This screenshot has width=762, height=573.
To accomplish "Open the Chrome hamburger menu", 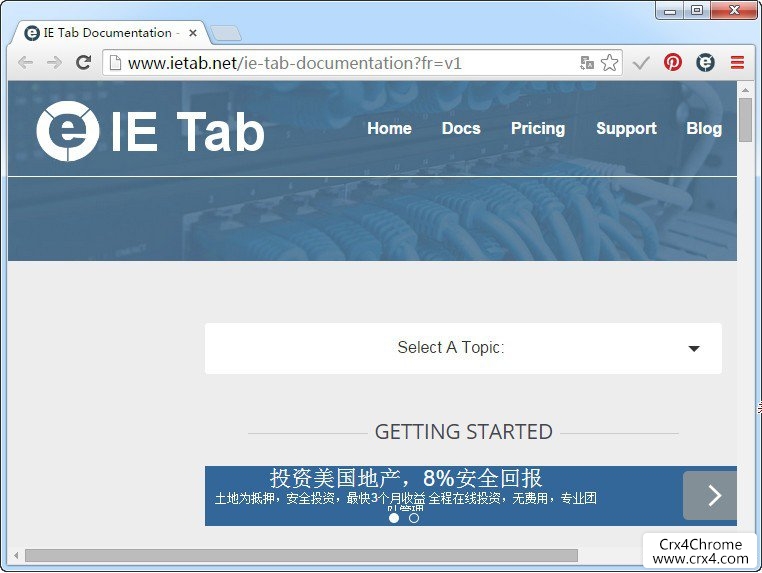I will tap(737, 62).
